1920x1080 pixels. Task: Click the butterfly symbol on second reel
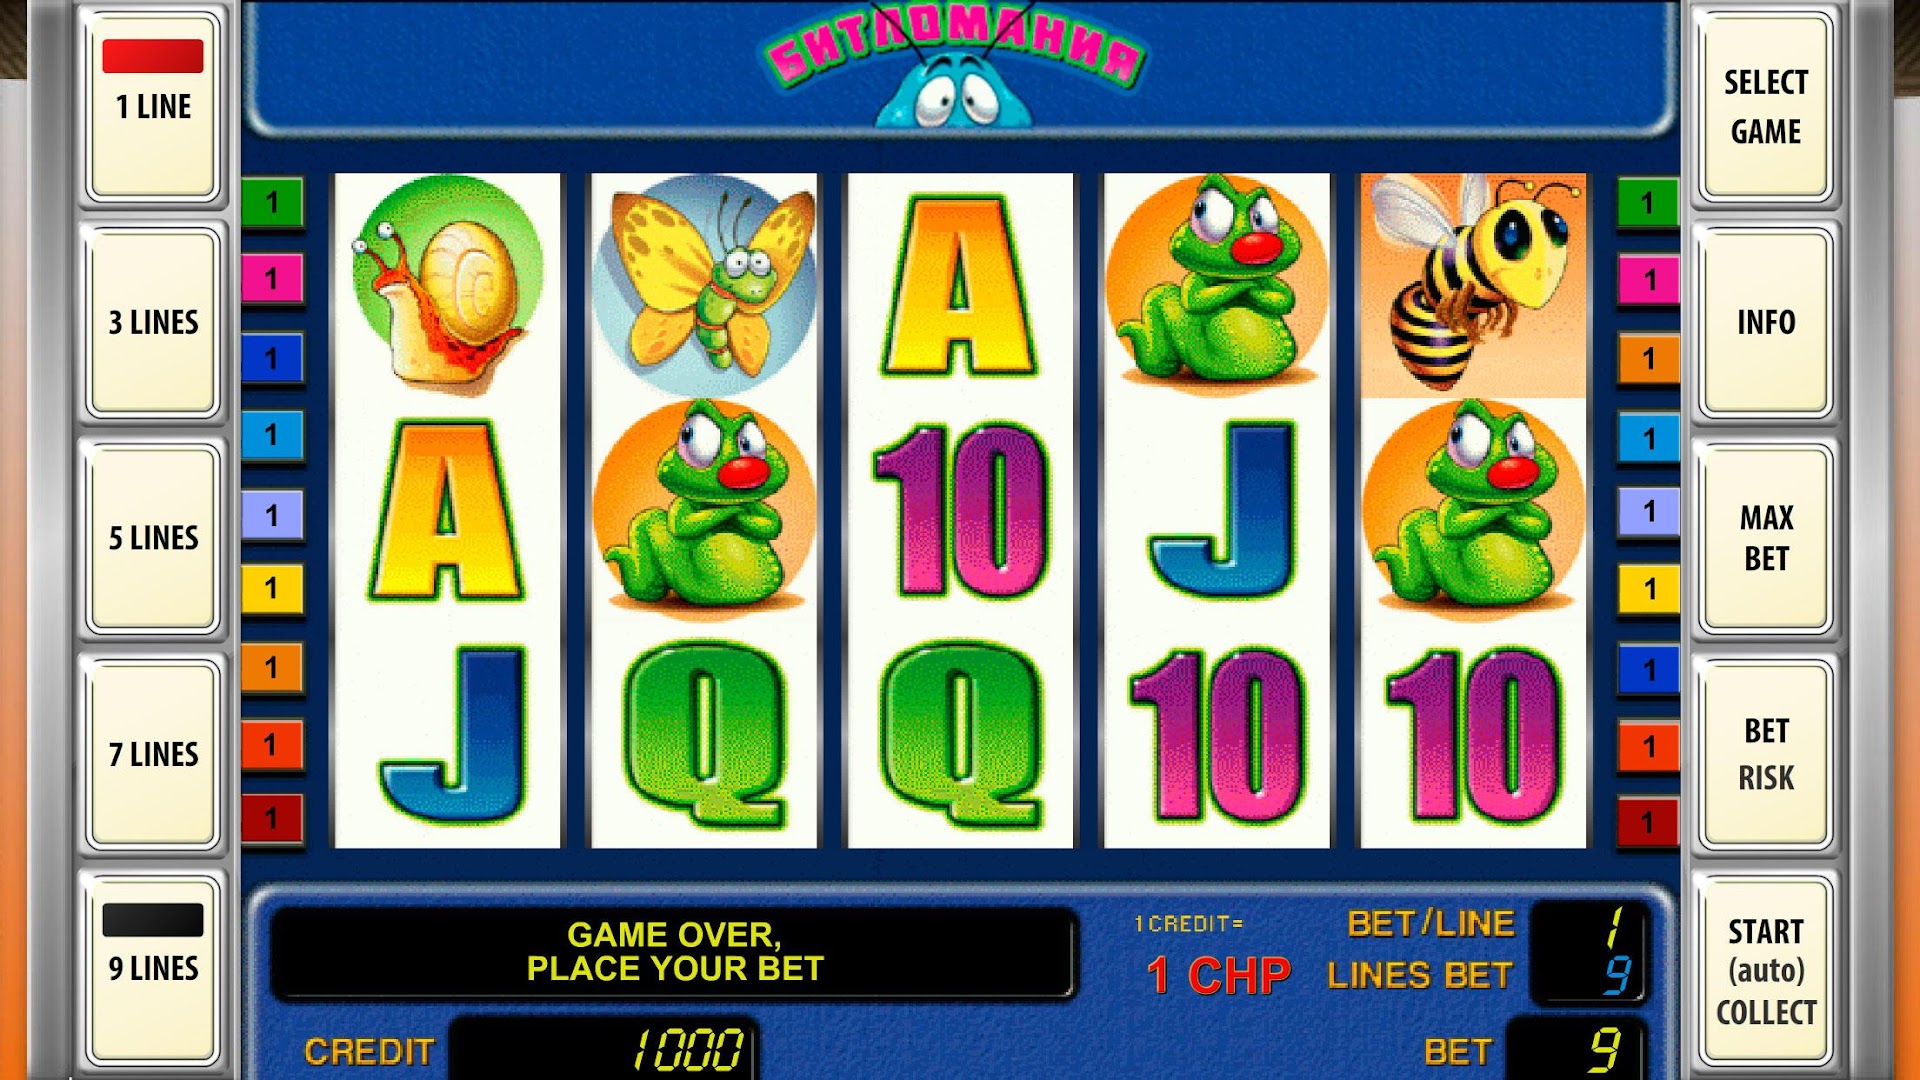coord(704,284)
